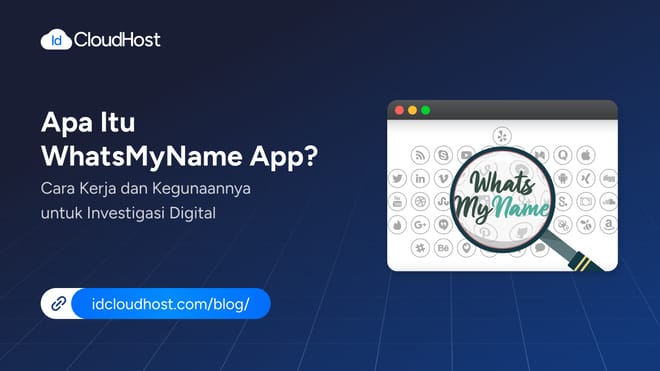
Task: Click the text "untuk Investigasi Digital"
Action: point(128,213)
